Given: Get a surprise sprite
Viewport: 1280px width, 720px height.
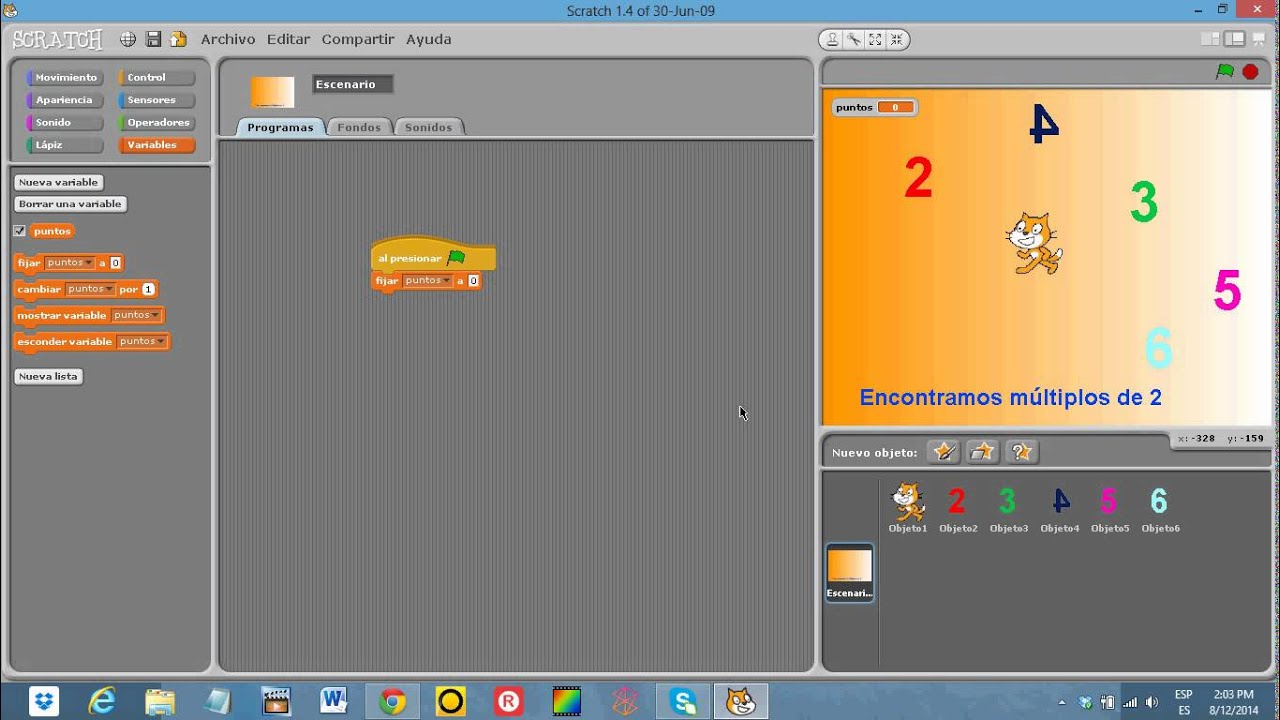Looking at the screenshot, I should [1021, 452].
